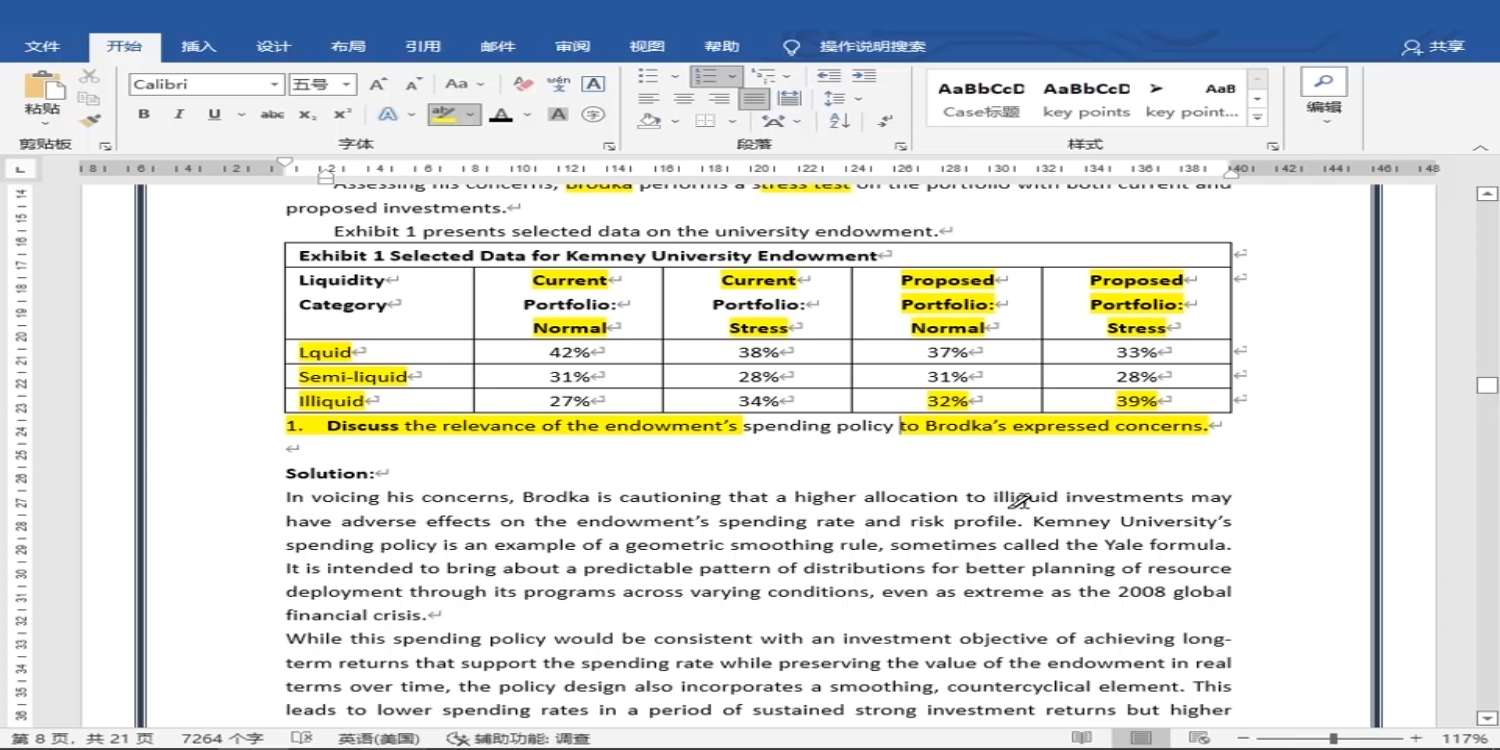Open the 插入 (Insert) ribbon tab
Viewport: 1500px width, 750px height.
coord(198,47)
